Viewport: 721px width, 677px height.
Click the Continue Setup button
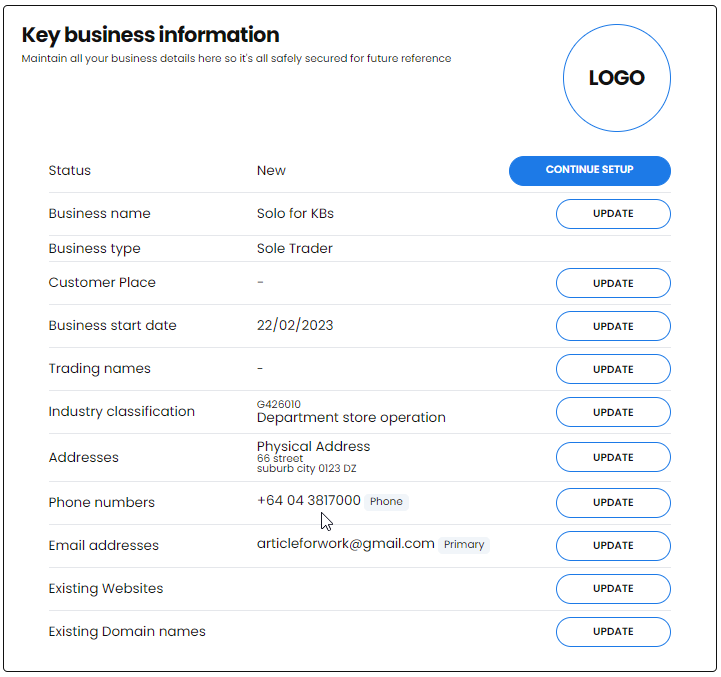(589, 171)
